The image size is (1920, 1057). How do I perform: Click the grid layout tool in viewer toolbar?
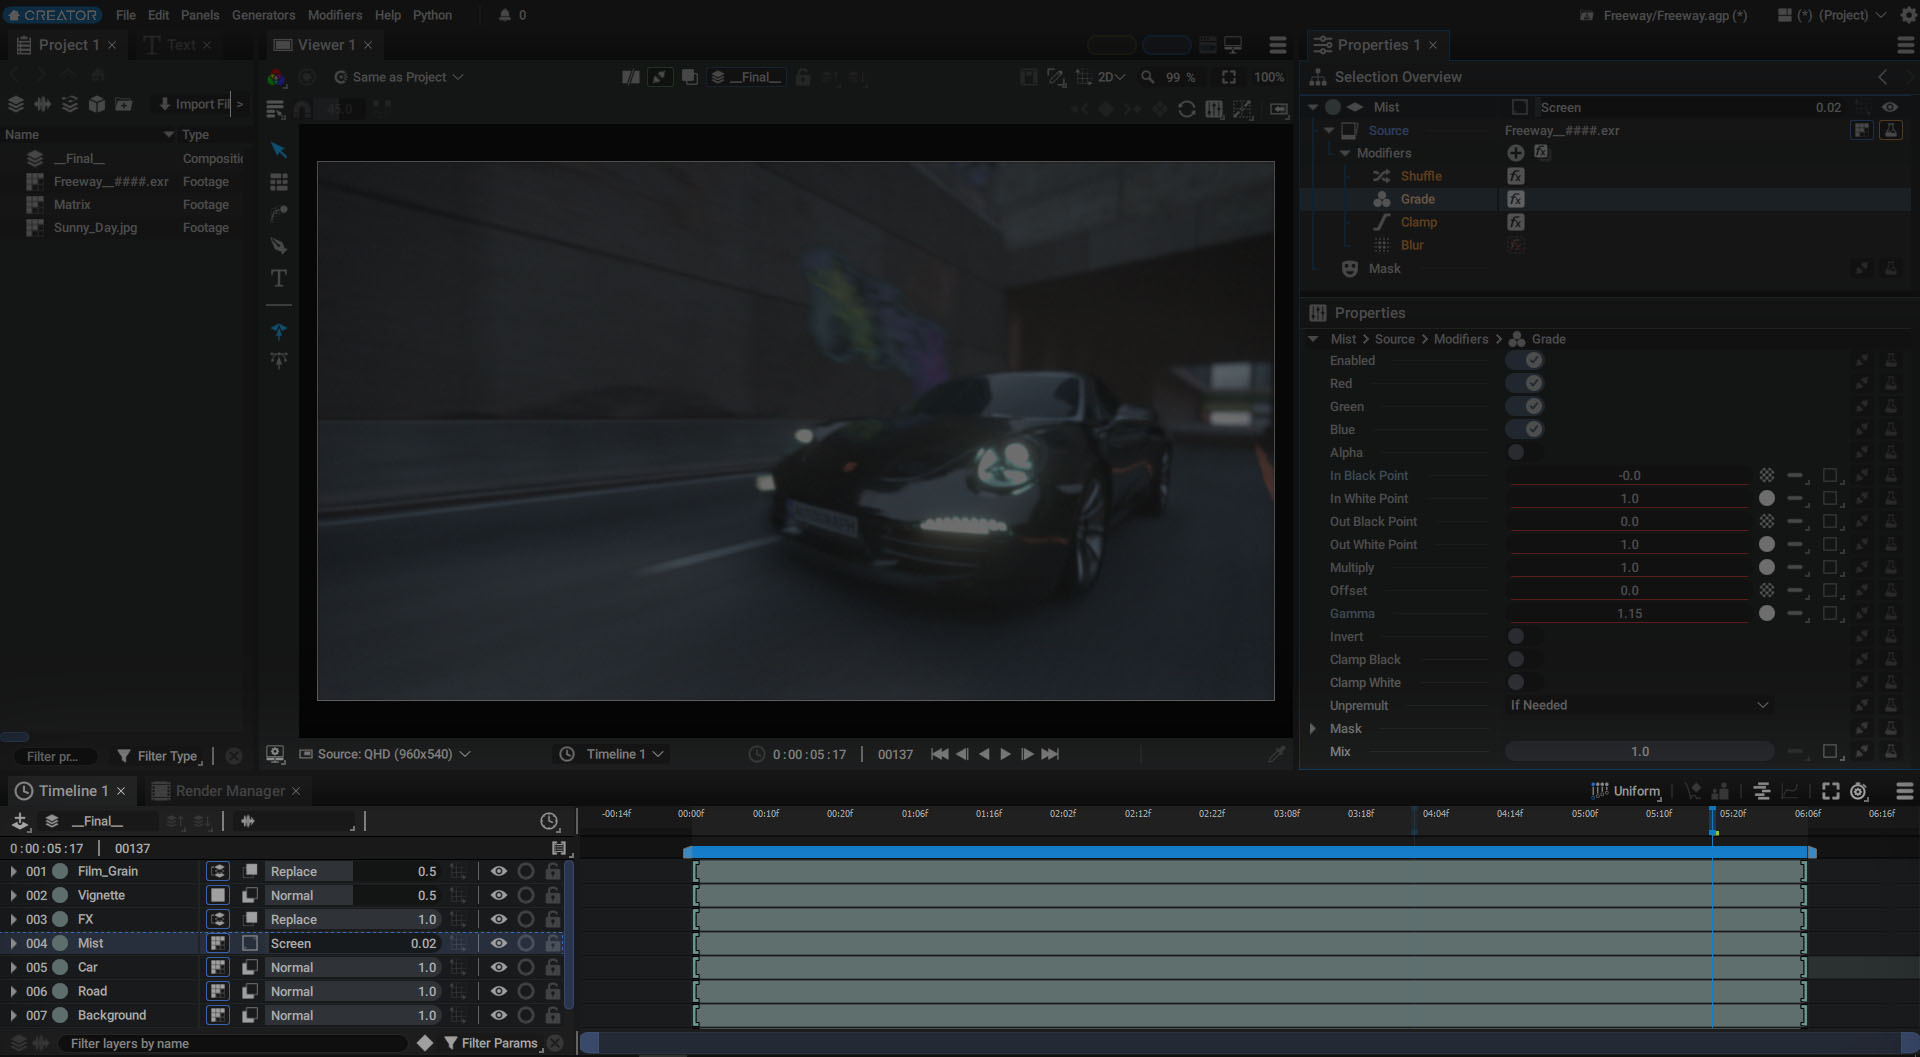pyautogui.click(x=279, y=182)
